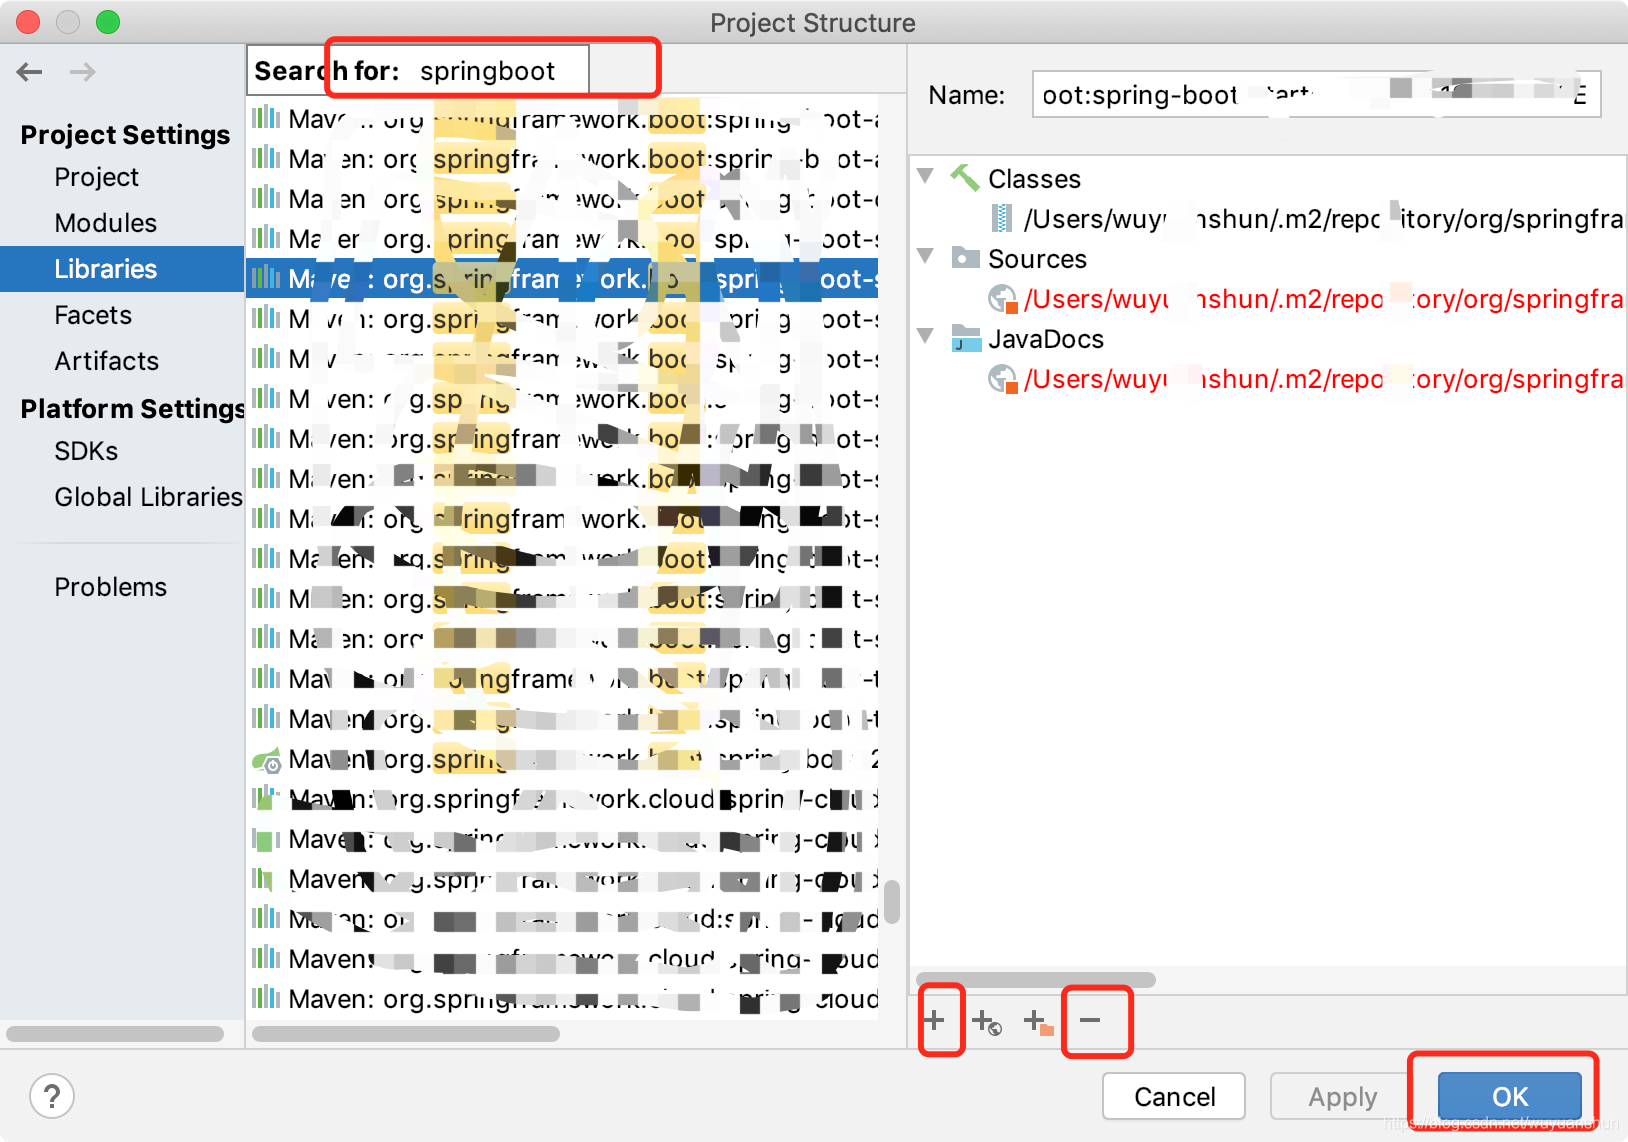Viewport: 1628px width, 1142px height.
Task: Select the first Maven library row in list
Action: 562,119
